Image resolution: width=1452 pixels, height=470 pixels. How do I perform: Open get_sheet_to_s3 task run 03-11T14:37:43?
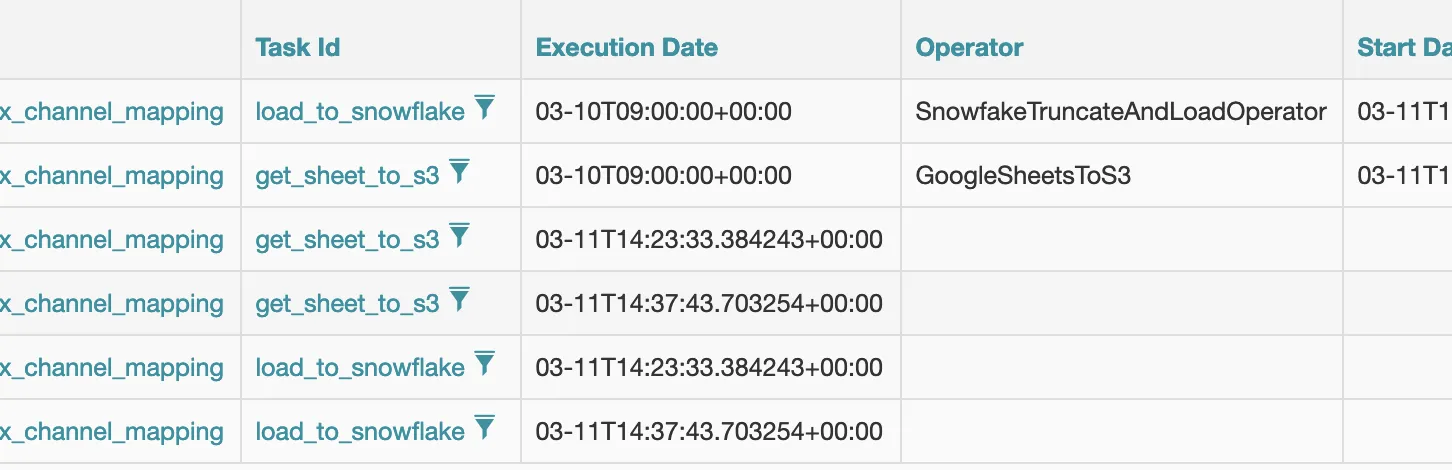[347, 304]
